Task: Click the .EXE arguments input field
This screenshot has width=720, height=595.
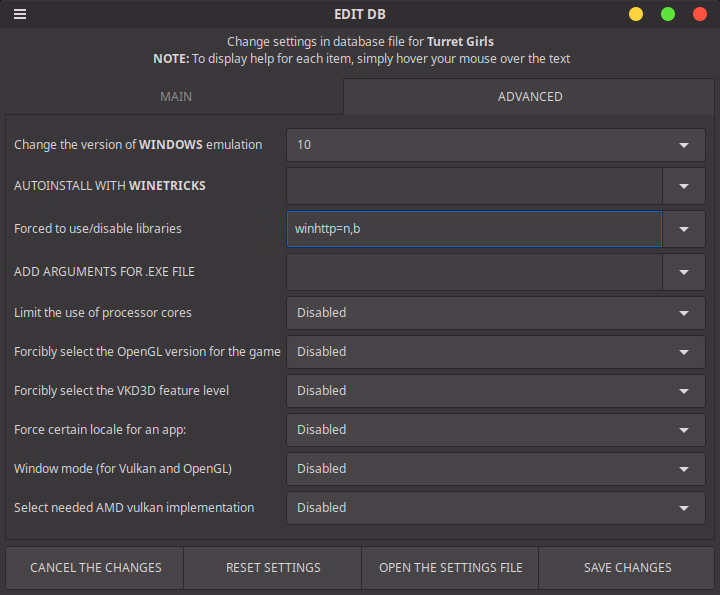Action: click(x=474, y=271)
